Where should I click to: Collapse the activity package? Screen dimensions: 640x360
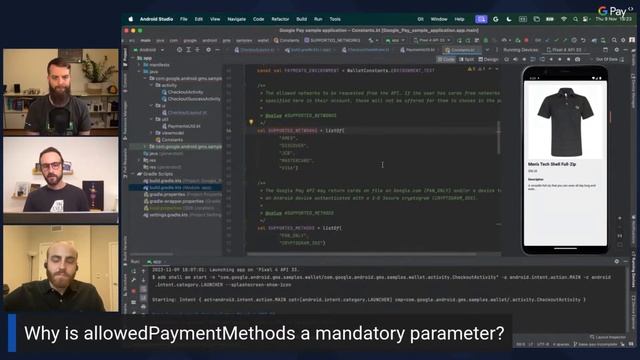pos(151,85)
